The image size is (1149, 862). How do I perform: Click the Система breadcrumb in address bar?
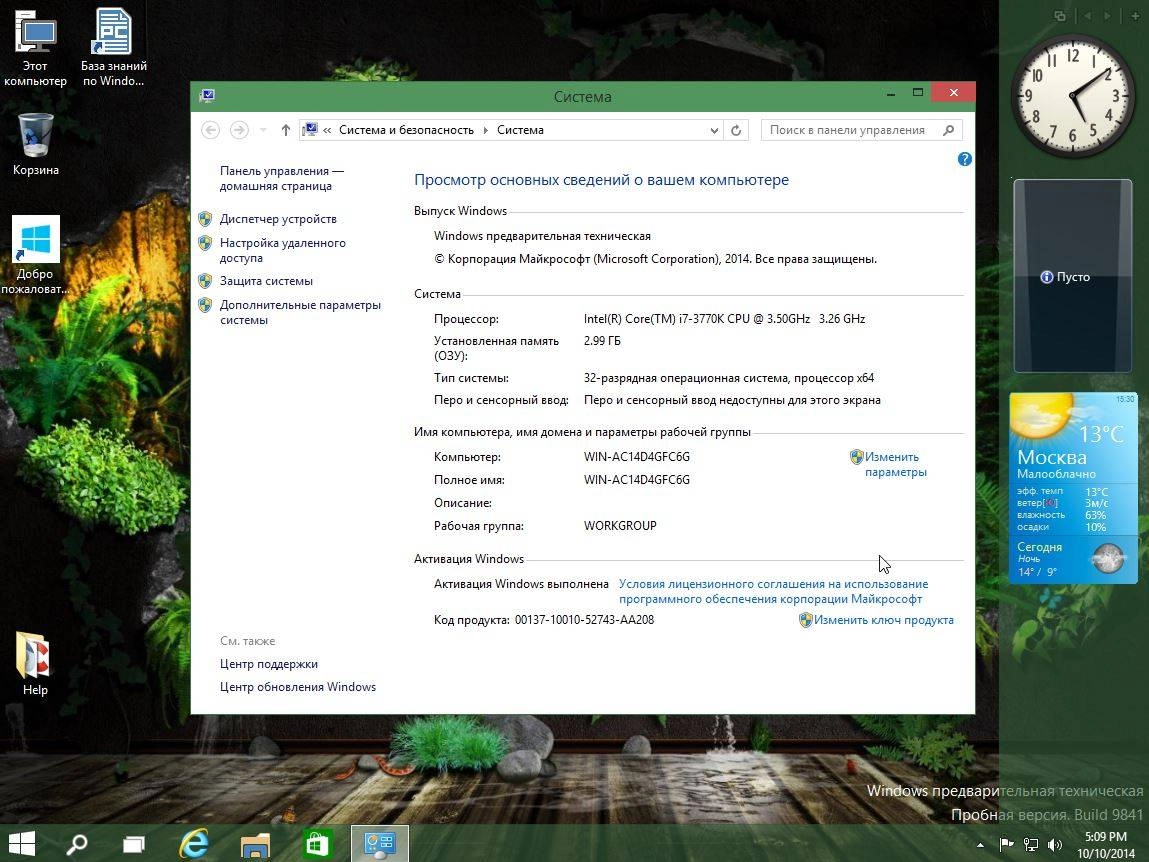(520, 130)
